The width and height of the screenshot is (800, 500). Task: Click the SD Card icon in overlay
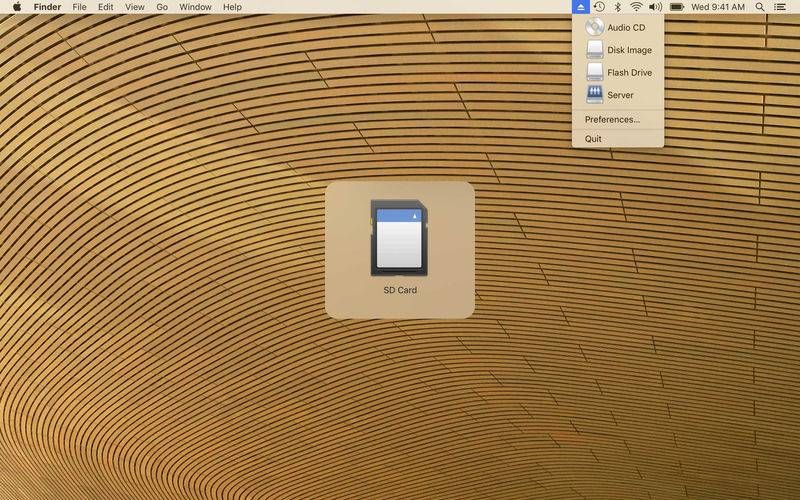tap(399, 238)
